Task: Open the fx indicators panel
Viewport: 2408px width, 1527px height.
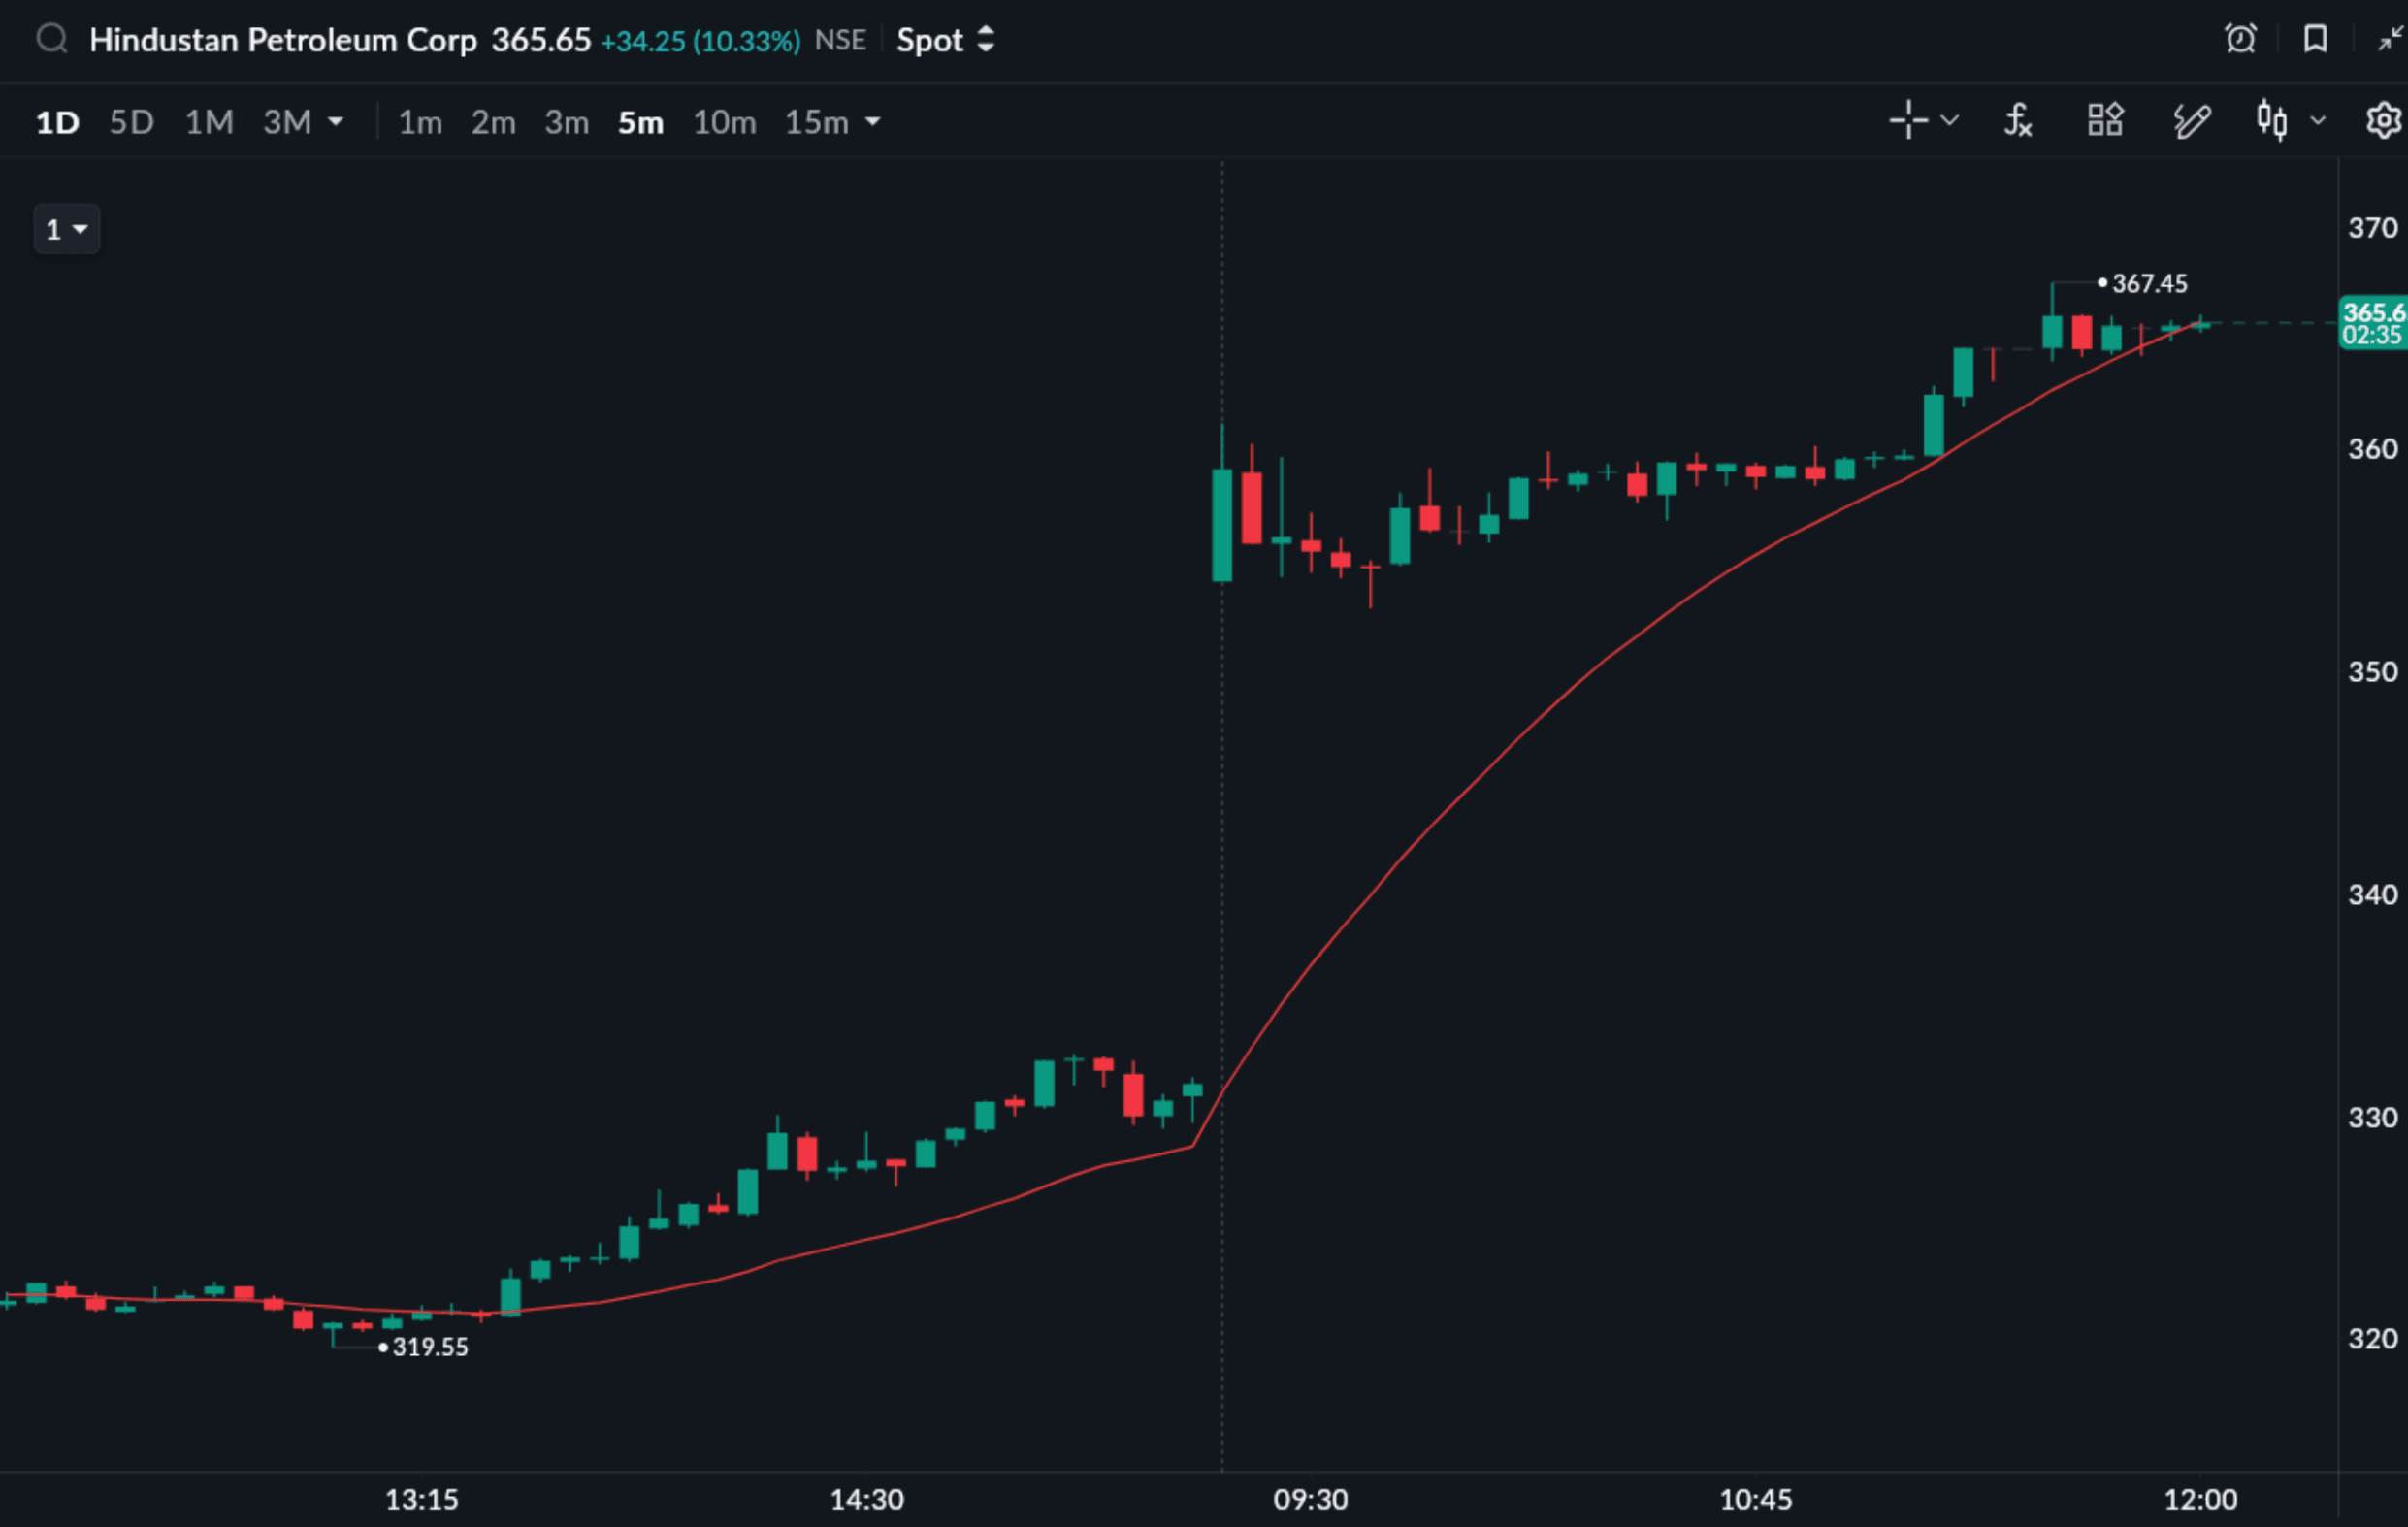Action: click(x=2018, y=121)
